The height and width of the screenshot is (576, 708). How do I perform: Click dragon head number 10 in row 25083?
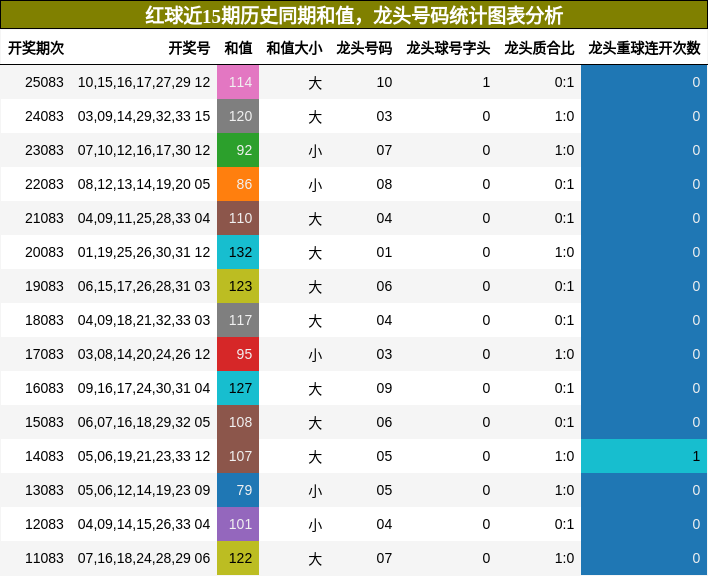pyautogui.click(x=384, y=82)
